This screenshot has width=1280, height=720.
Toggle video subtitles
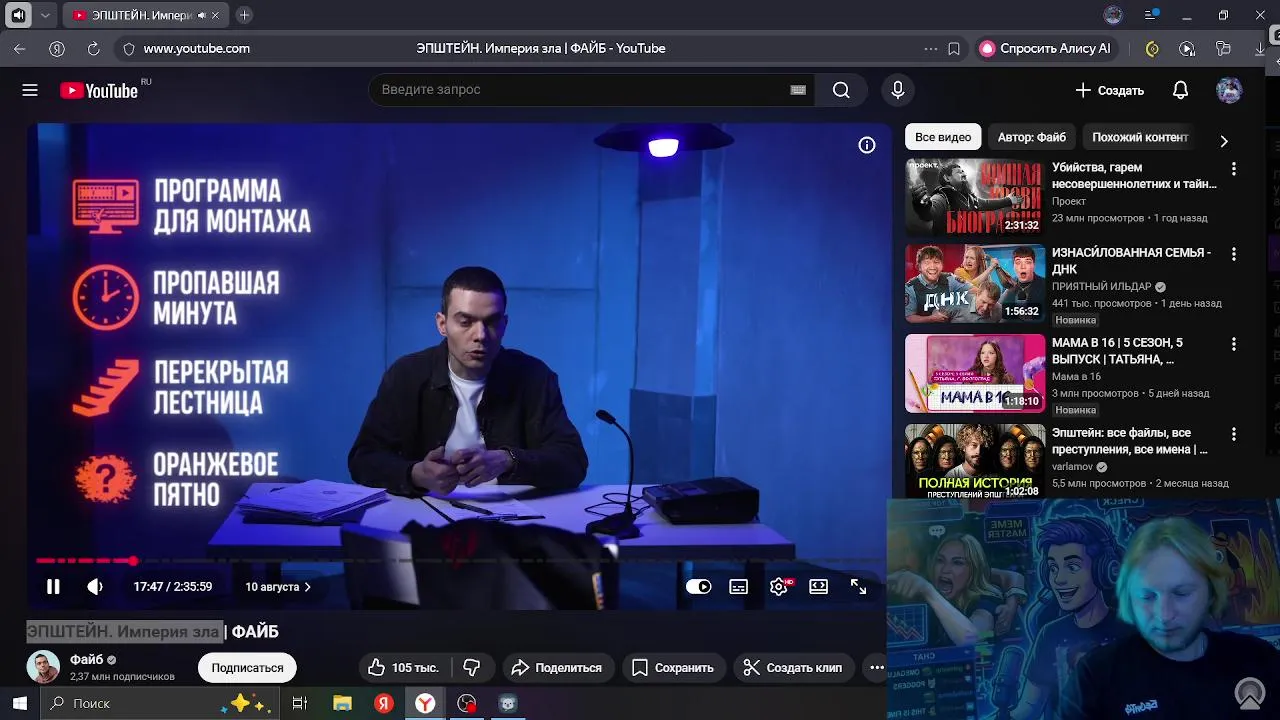(x=738, y=587)
